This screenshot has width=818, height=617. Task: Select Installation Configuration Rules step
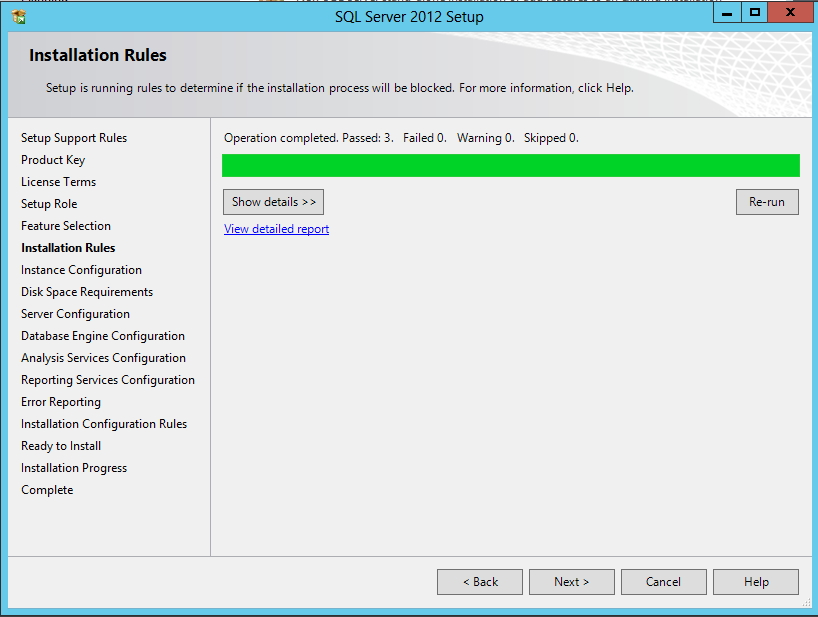coord(104,424)
